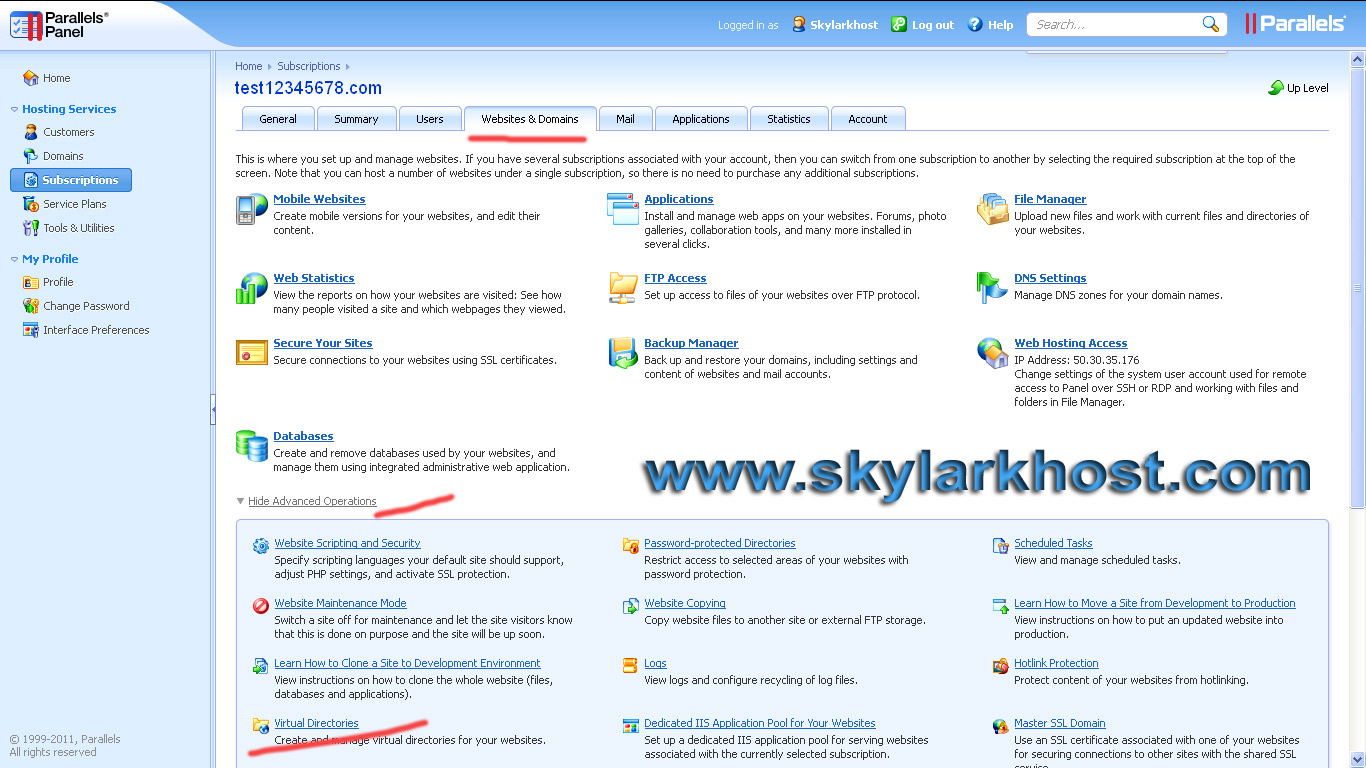Click the Home breadcrumb link
This screenshot has width=1366, height=768.
pos(248,66)
